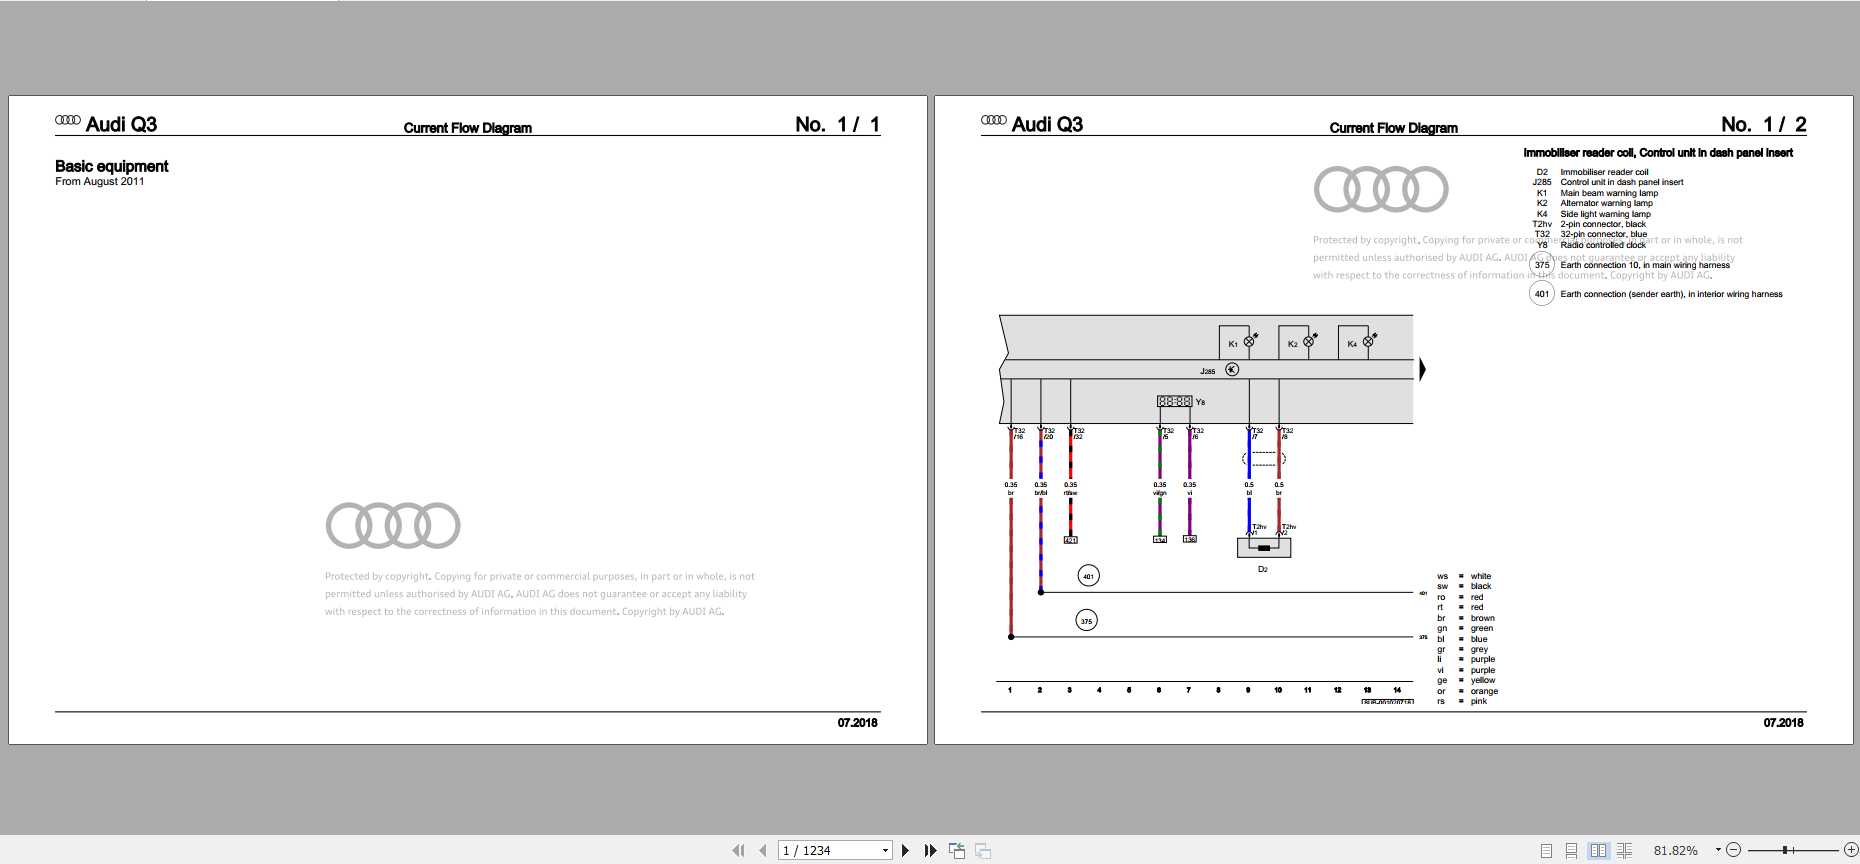Screen dimensions: 1860x864
Task: Go to the next page
Action: (906, 850)
